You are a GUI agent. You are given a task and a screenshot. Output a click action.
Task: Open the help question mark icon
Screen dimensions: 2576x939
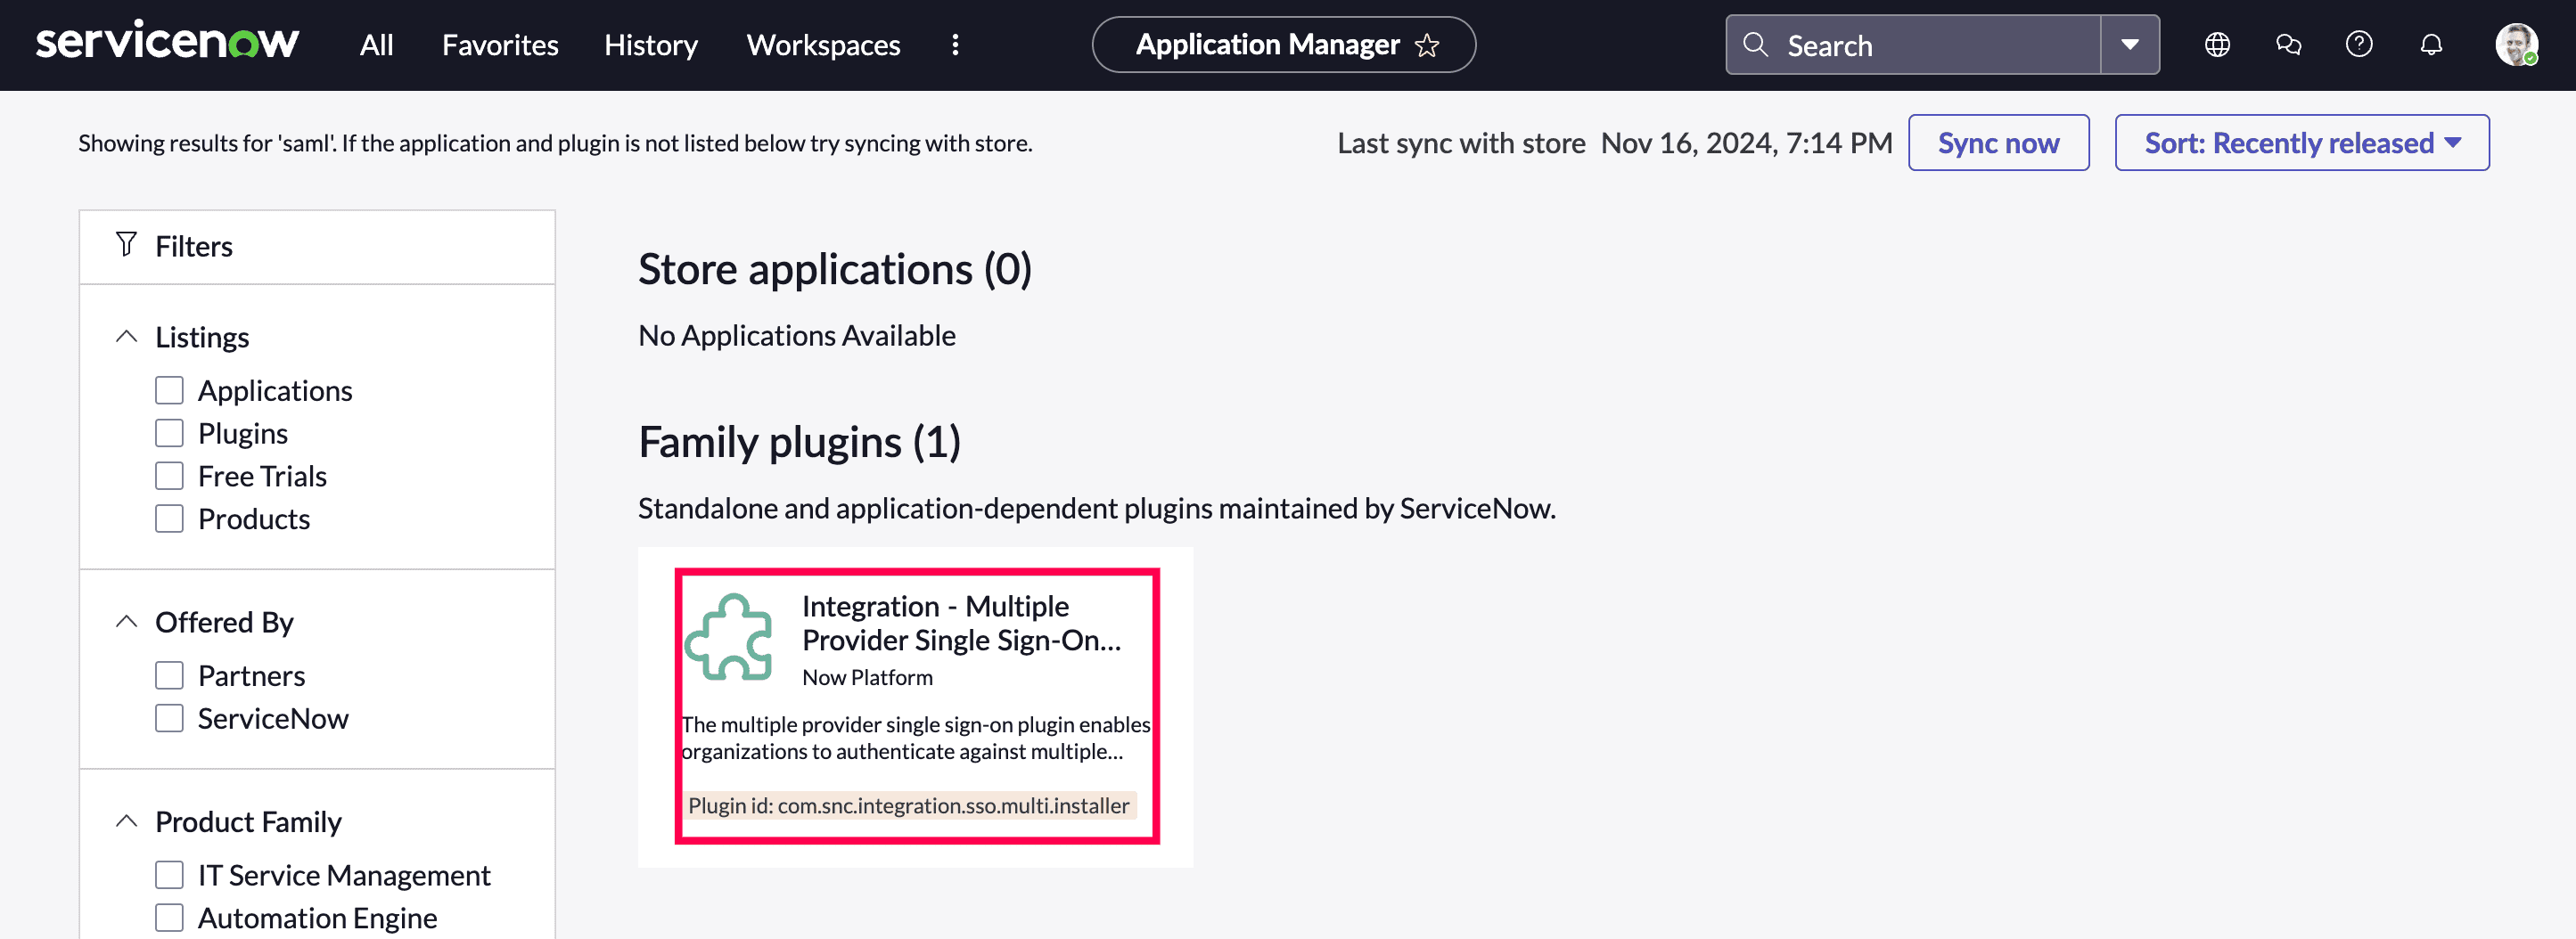coord(2359,45)
